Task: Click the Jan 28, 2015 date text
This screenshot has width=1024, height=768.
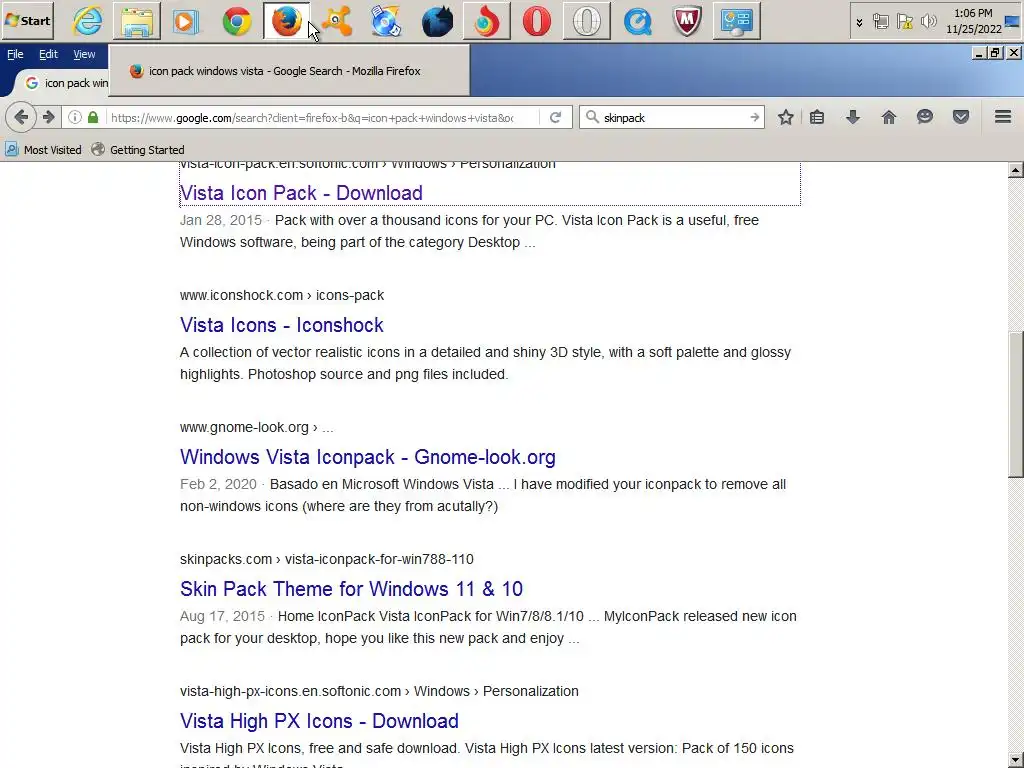Action: pyautogui.click(x=221, y=220)
